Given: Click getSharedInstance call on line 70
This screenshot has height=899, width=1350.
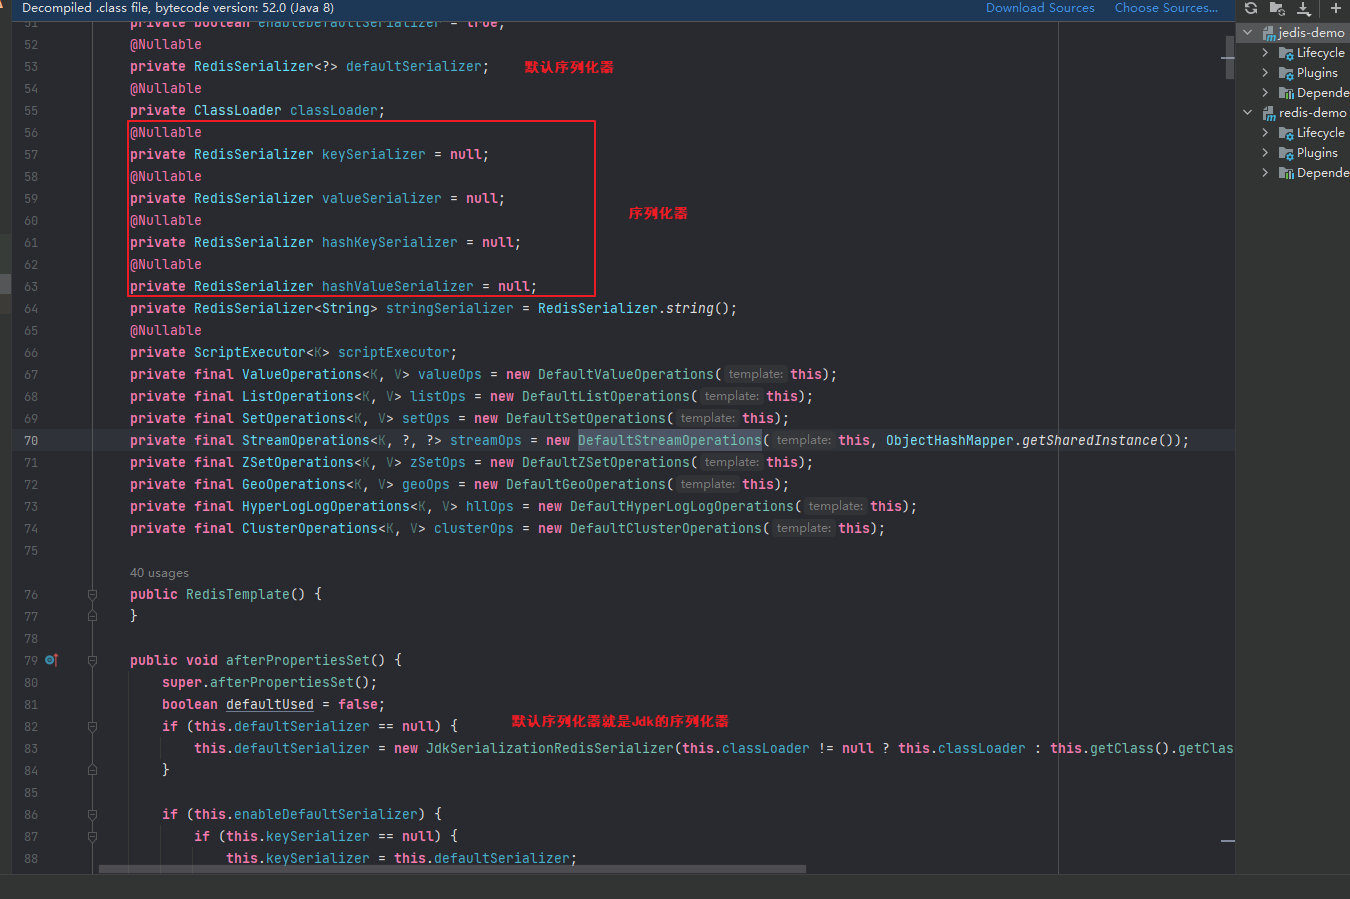Looking at the screenshot, I should pyautogui.click(x=1090, y=440).
